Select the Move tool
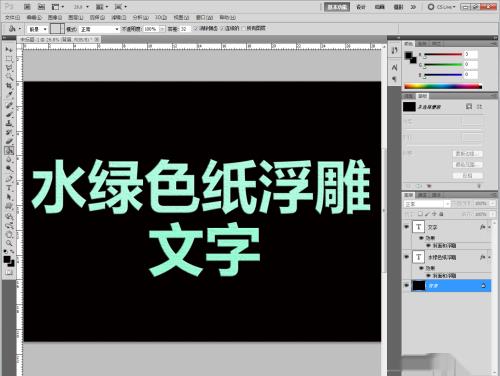500x376 pixels. click(x=9, y=49)
